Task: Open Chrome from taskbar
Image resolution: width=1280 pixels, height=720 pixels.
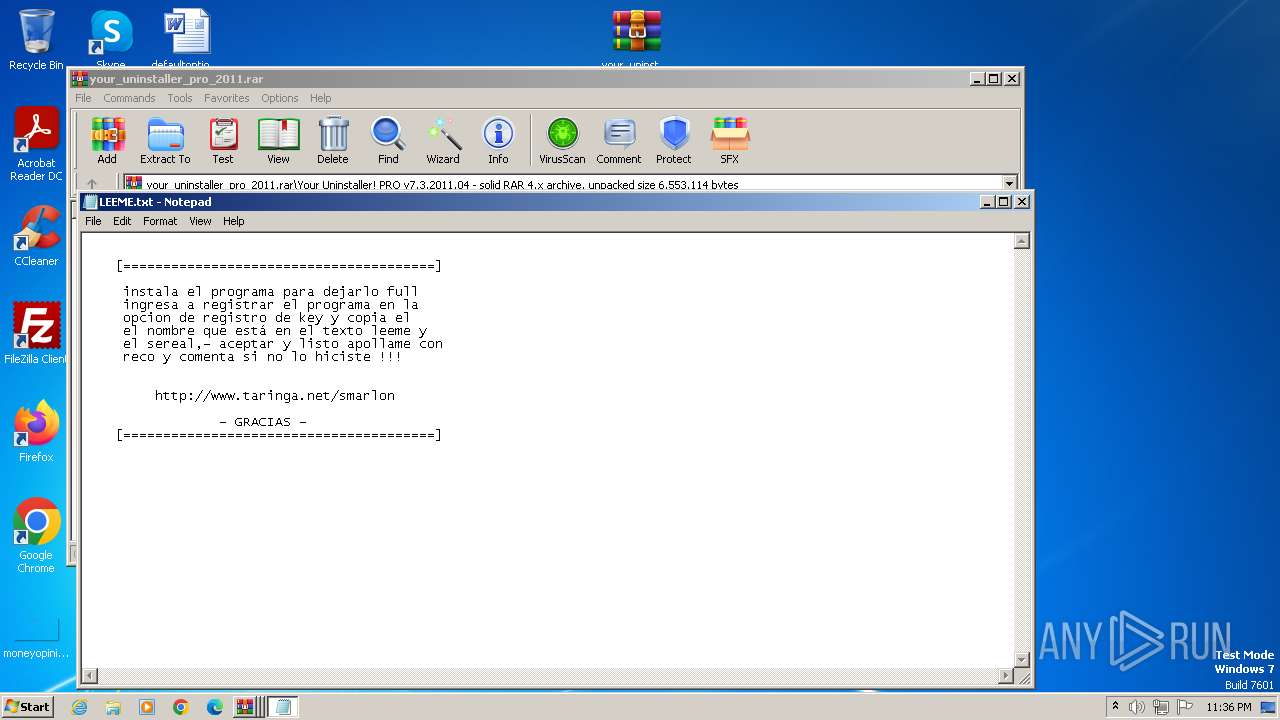Action: point(181,707)
